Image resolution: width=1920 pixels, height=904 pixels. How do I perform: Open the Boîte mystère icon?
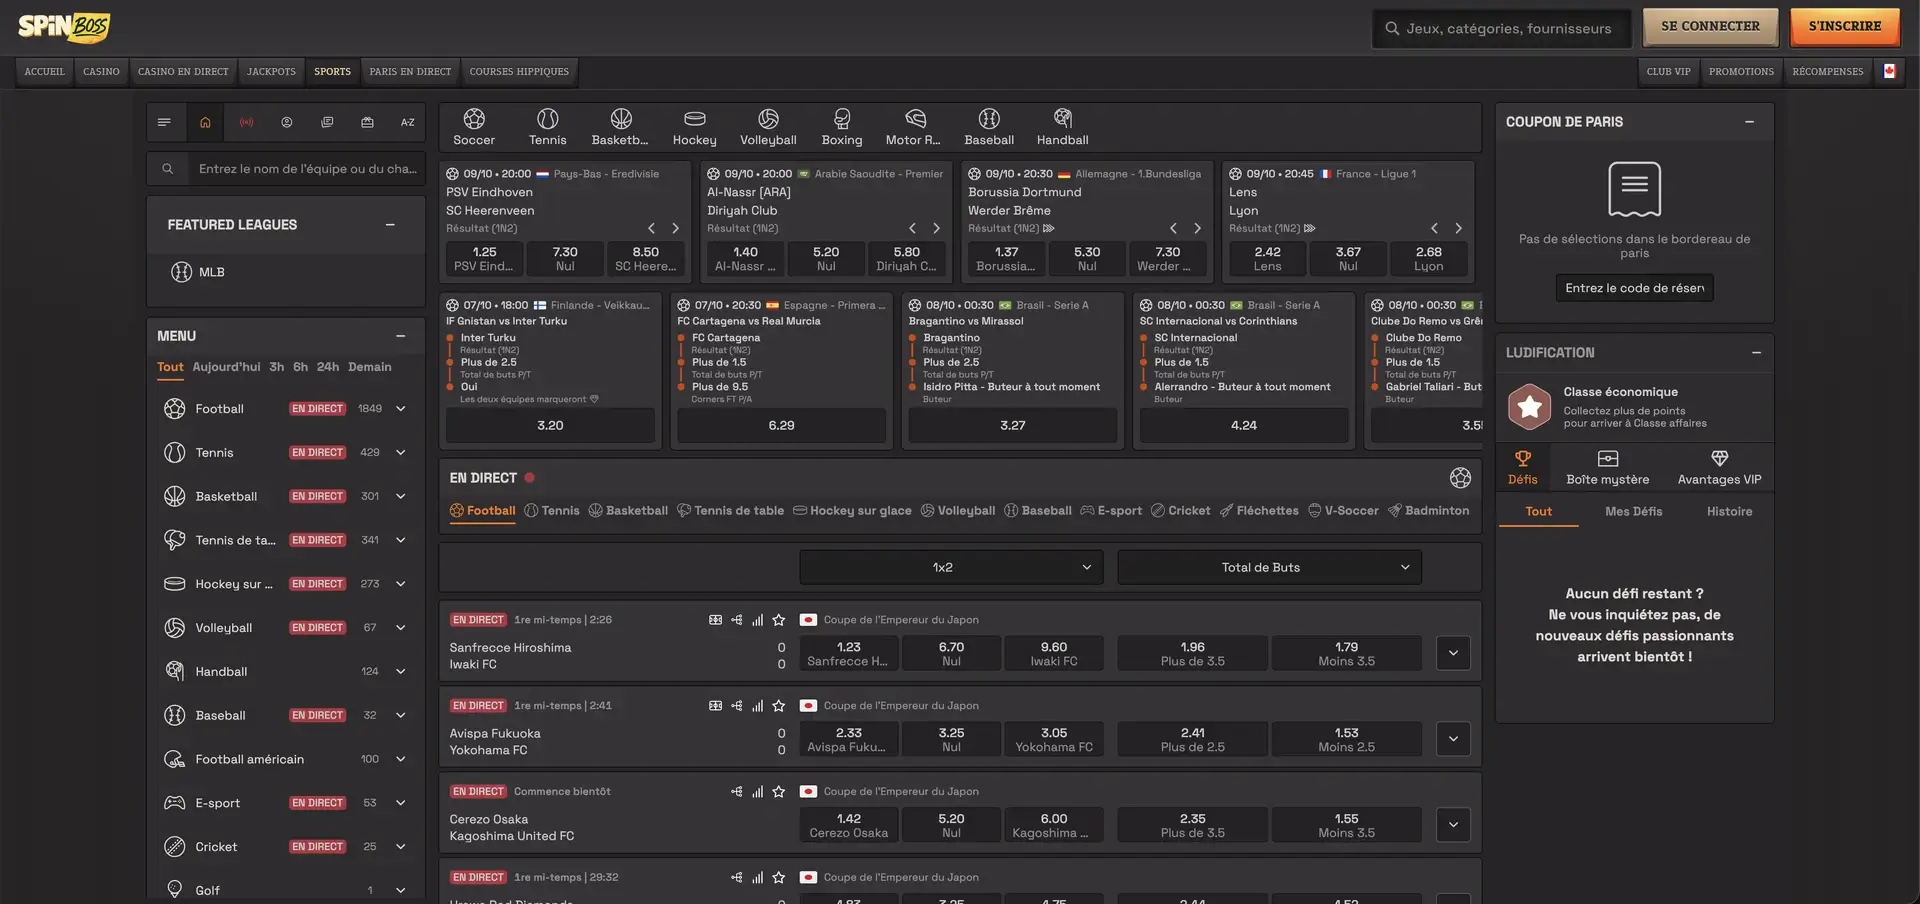click(1607, 467)
